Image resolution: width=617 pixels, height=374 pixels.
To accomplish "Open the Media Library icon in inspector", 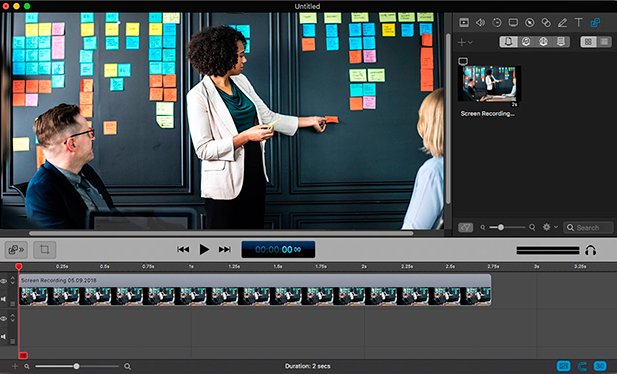I will coord(595,23).
